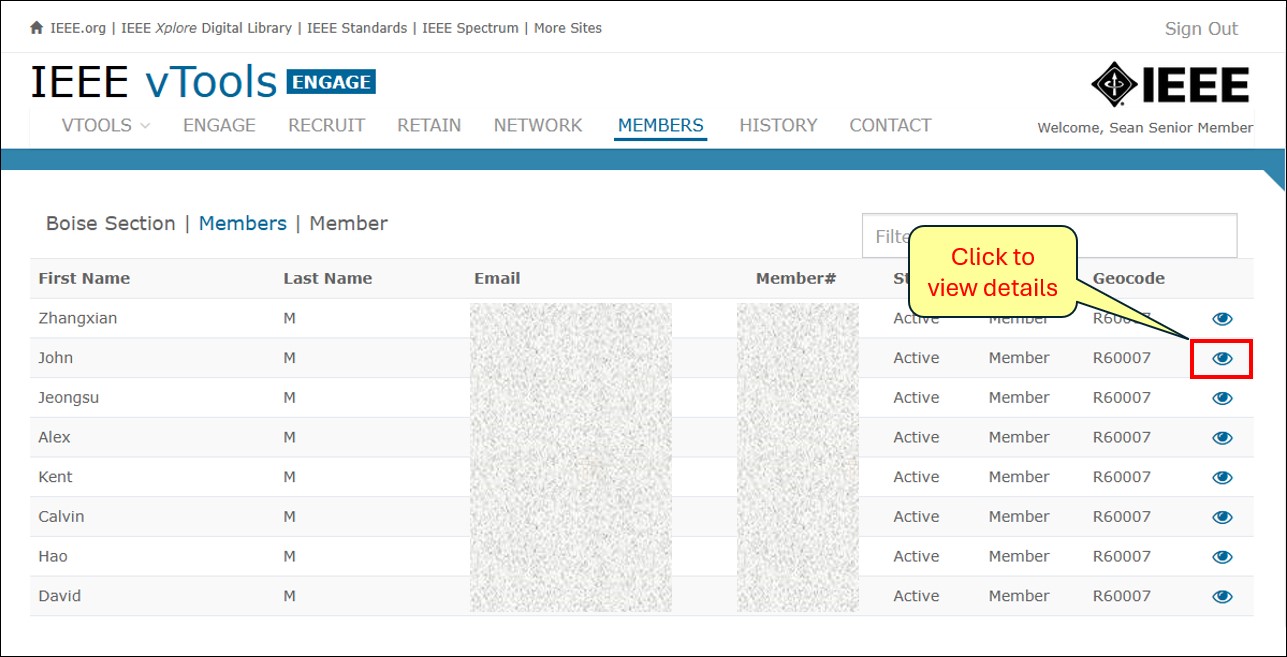View David's details using eye icon
The height and width of the screenshot is (657, 1287).
coord(1222,596)
